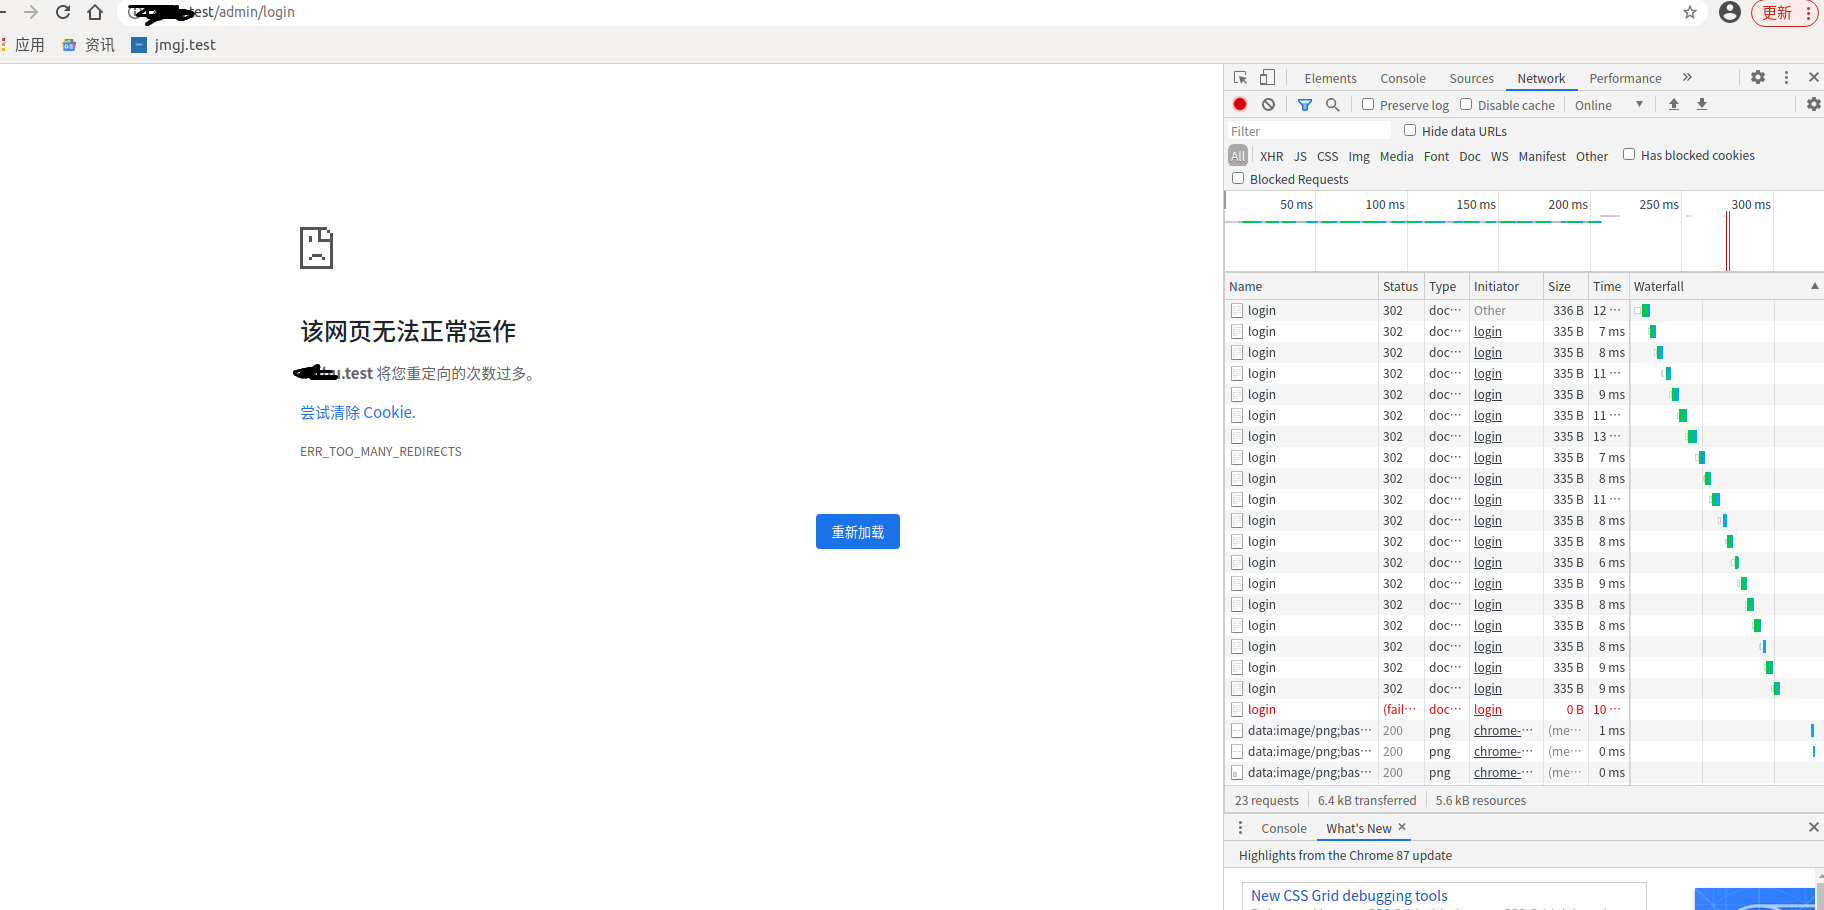
Task: Open DevTools three-dot customize menu
Action: tap(1786, 78)
